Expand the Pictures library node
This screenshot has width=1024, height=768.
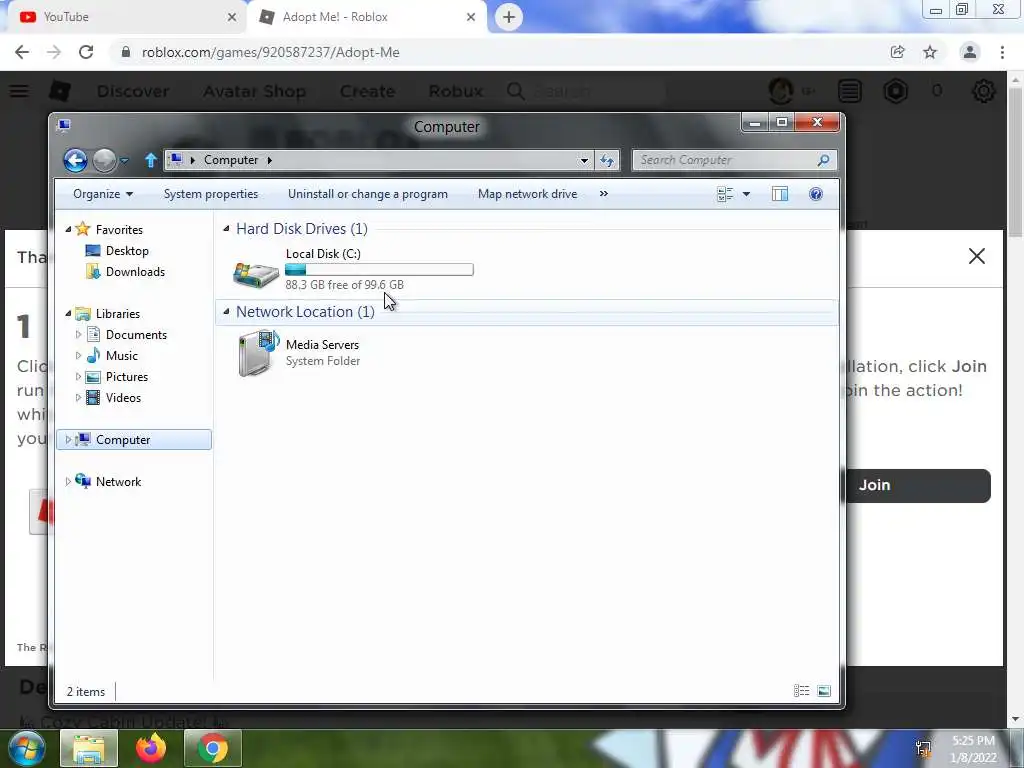(x=78, y=377)
